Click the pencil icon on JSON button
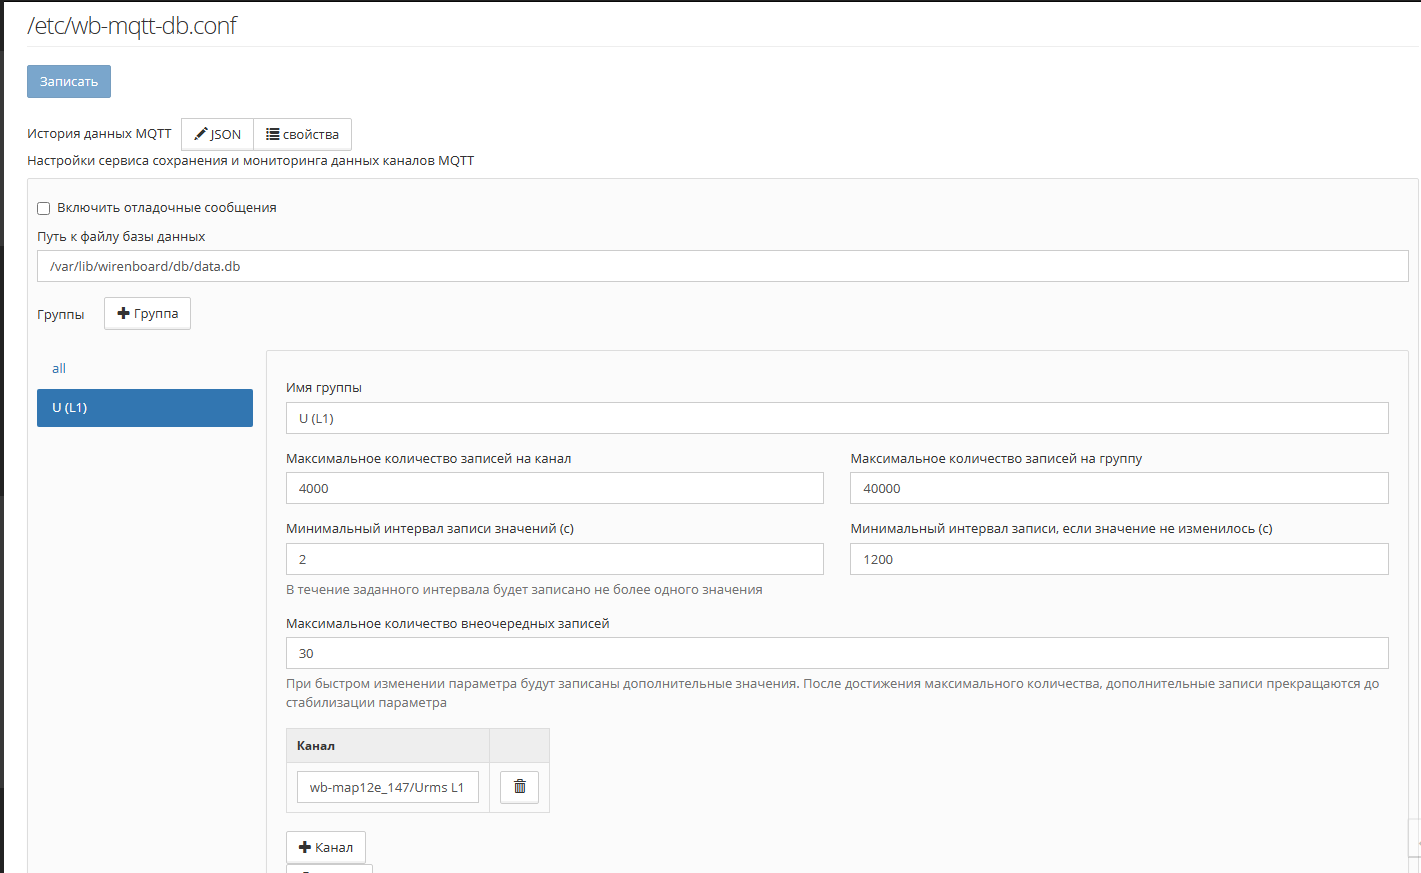1421x873 pixels. [201, 134]
